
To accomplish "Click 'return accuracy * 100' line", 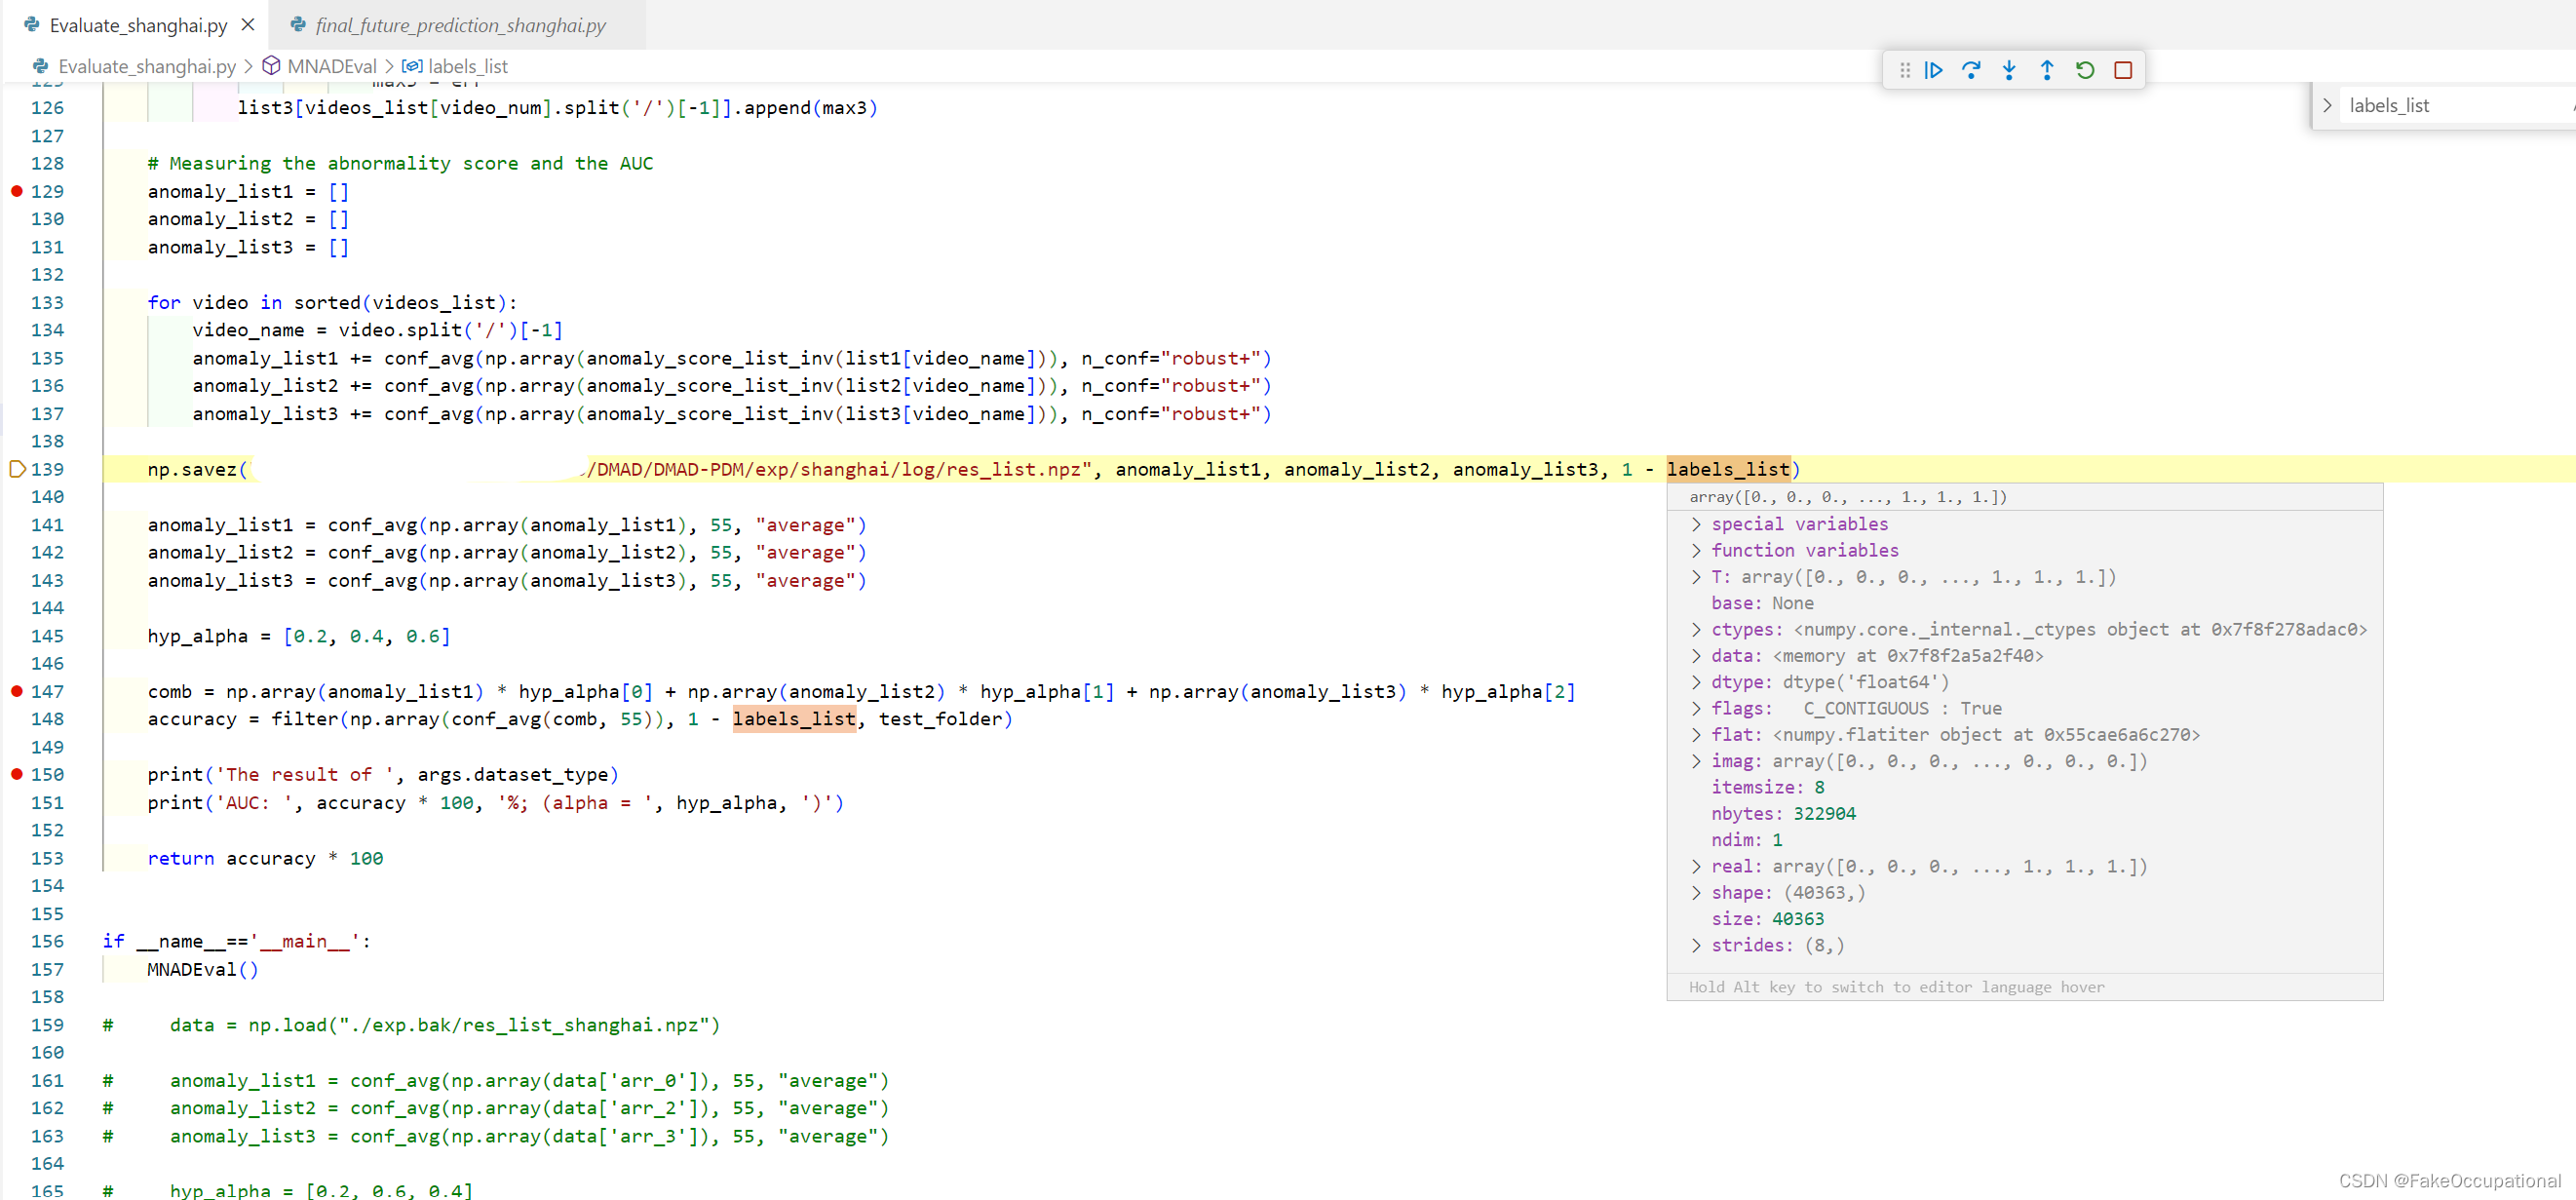I will pyautogui.click(x=265, y=858).
